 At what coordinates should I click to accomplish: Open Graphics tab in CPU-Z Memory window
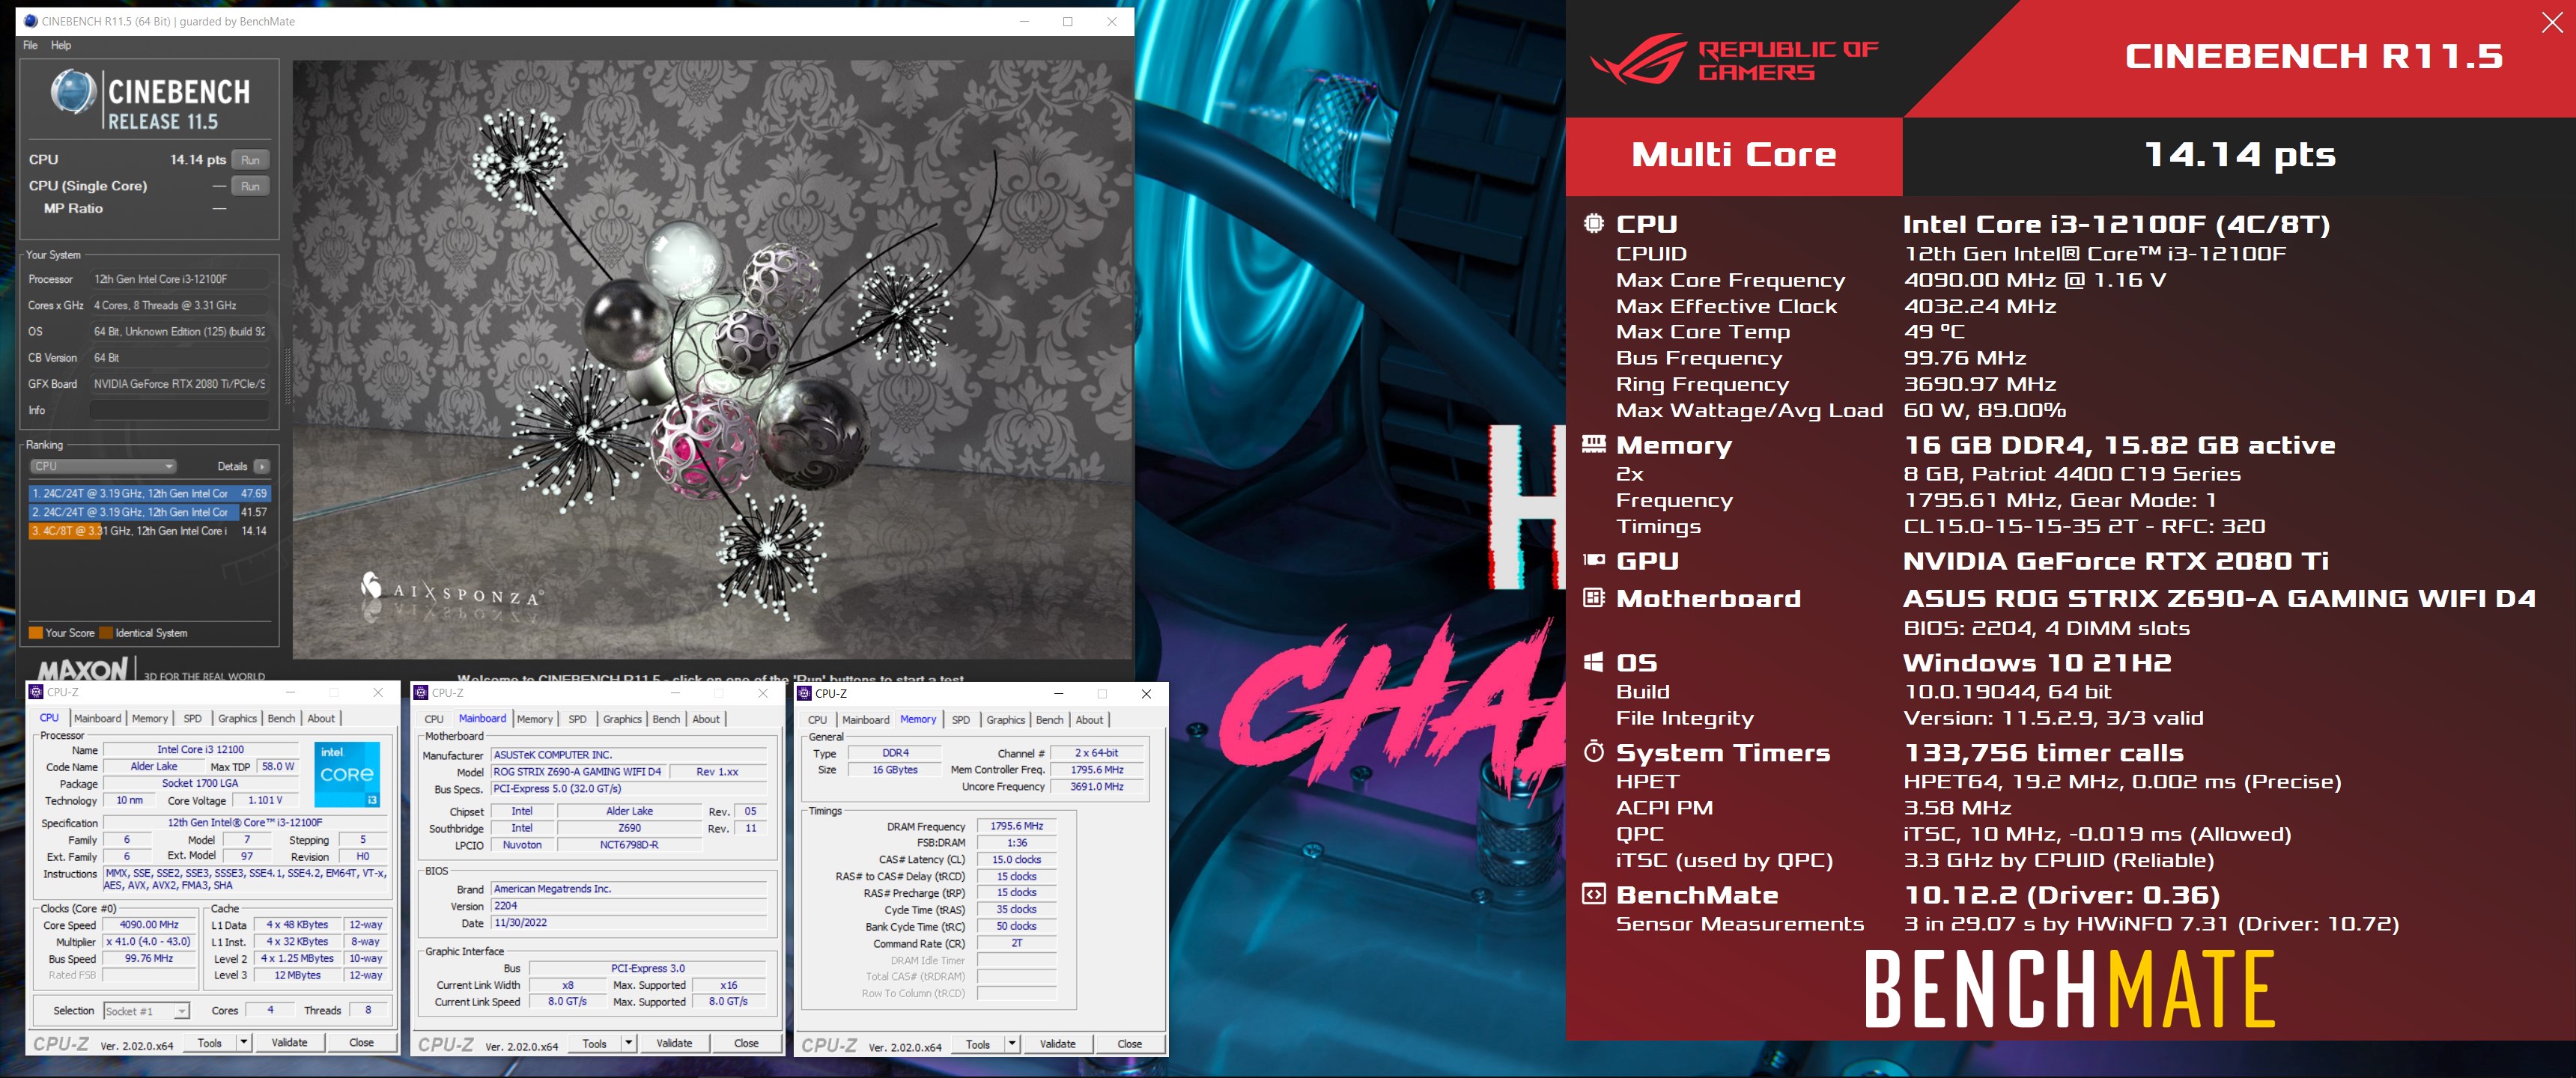1005,720
